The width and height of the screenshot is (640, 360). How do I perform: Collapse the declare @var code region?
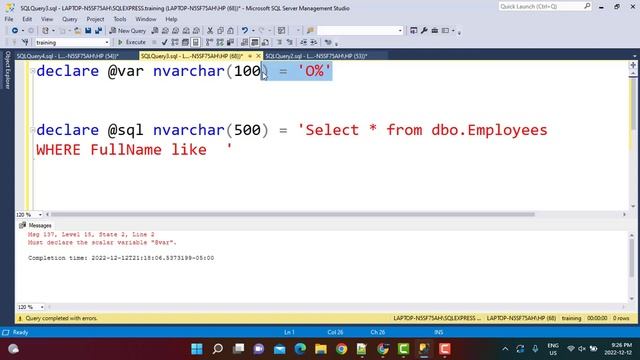(33, 71)
